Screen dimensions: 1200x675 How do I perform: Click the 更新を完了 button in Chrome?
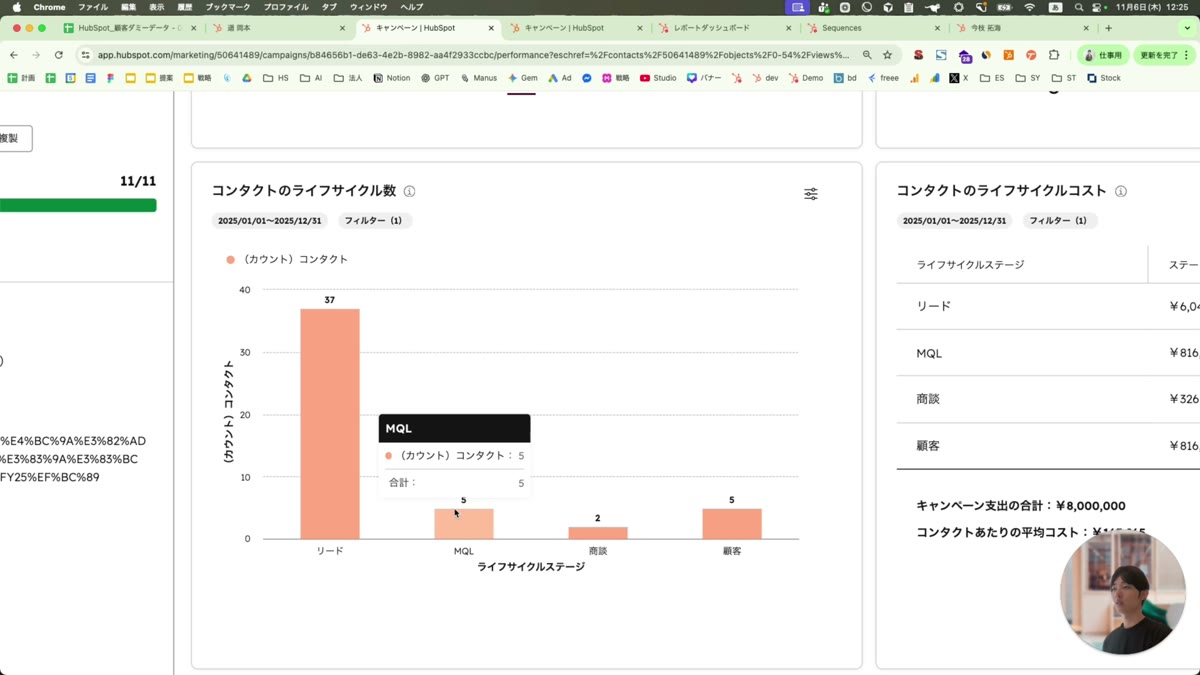[x=1160, y=55]
